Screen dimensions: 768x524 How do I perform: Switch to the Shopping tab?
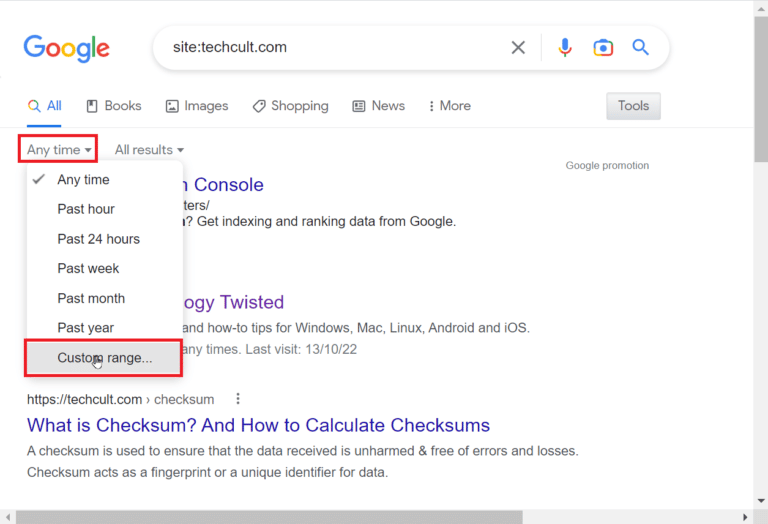click(x=290, y=106)
